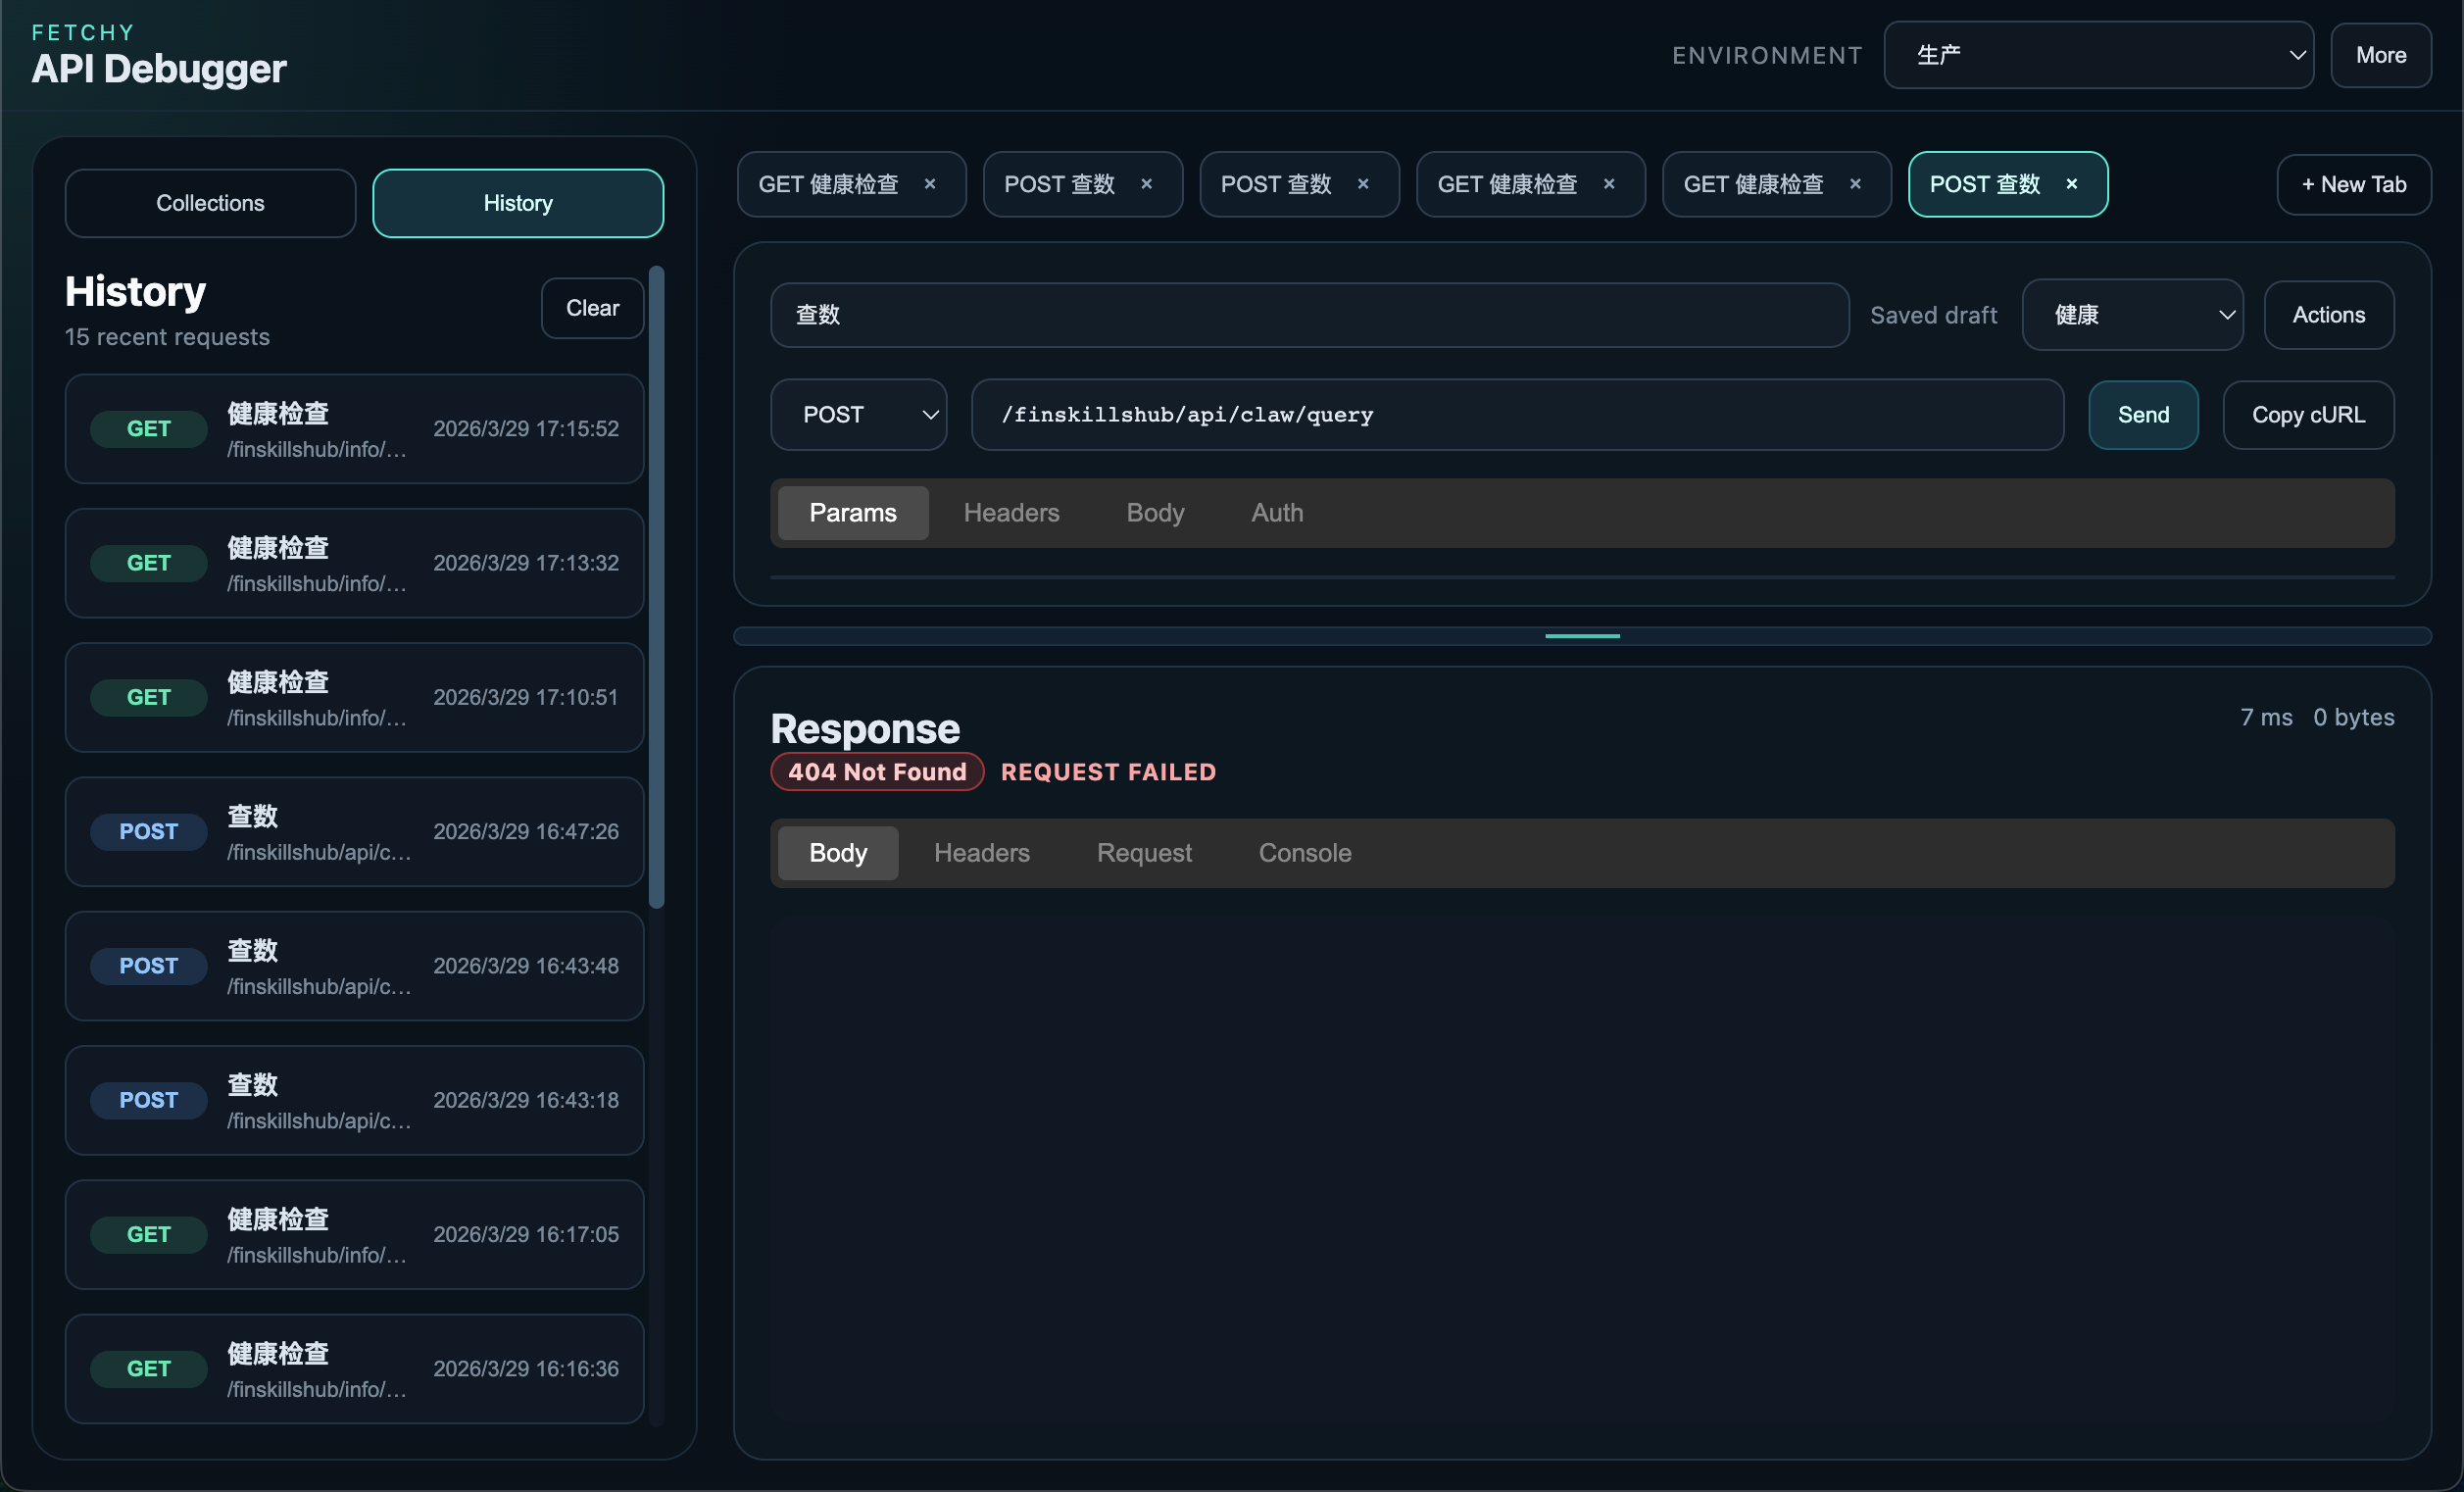Open the request Auth tab

(x=1276, y=513)
